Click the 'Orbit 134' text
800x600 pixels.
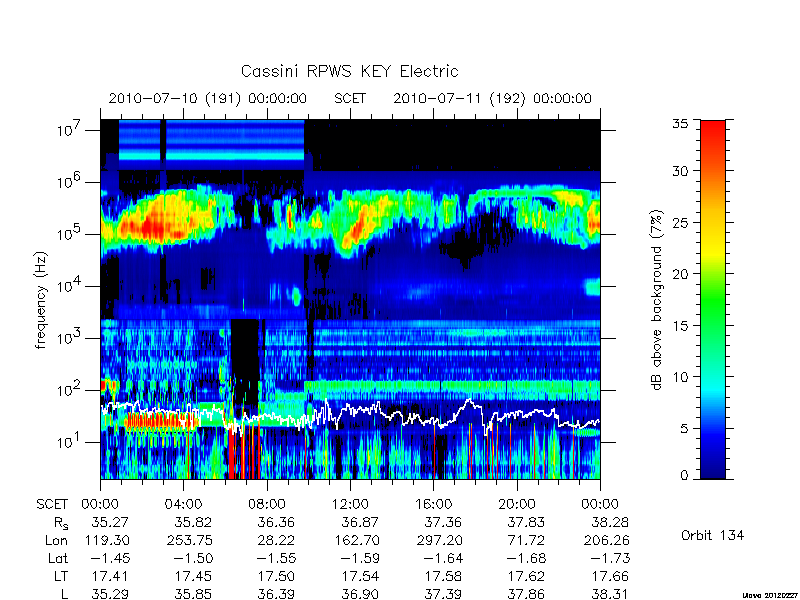click(x=712, y=535)
